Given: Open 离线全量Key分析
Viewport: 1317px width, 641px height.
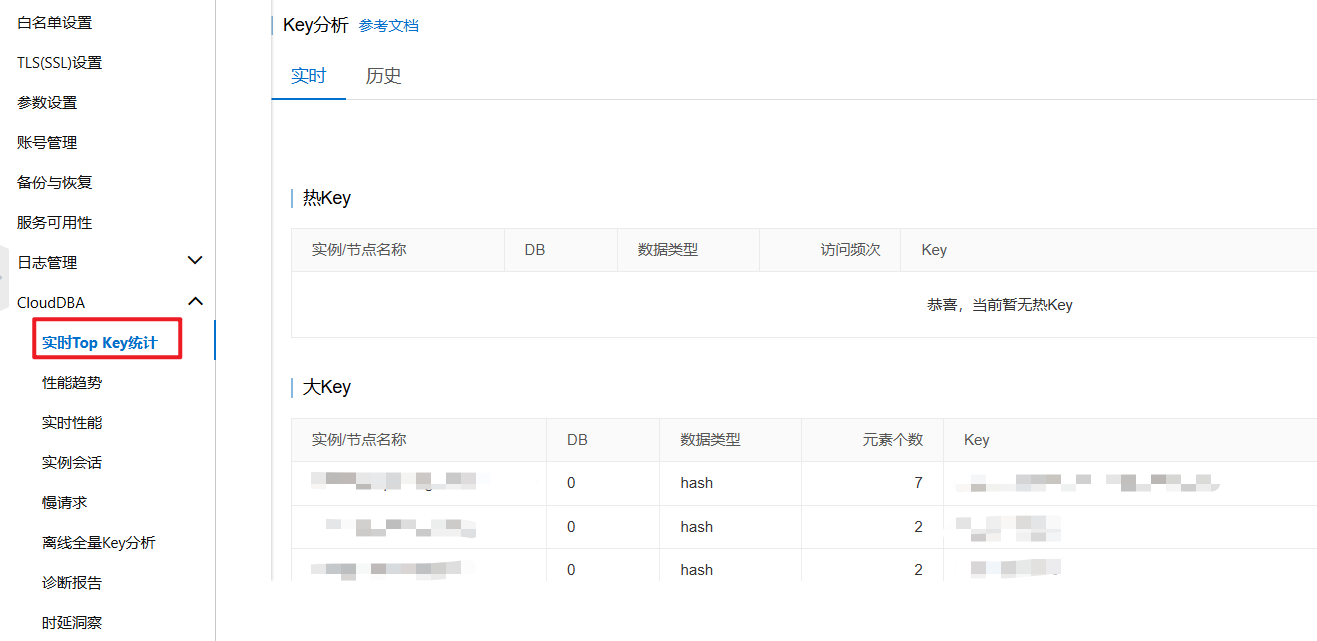Looking at the screenshot, I should 98,542.
